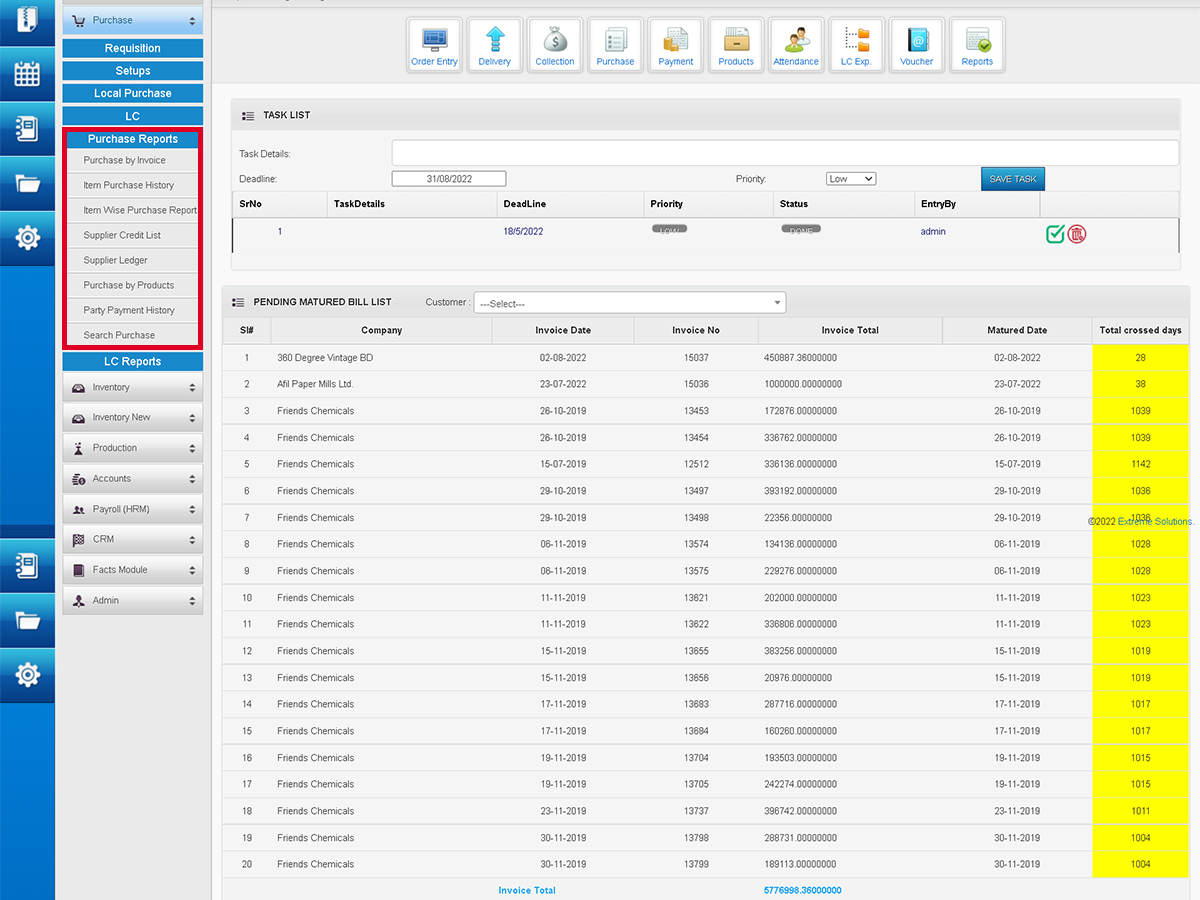
Task: Click the Voucher icon
Action: click(x=916, y=45)
